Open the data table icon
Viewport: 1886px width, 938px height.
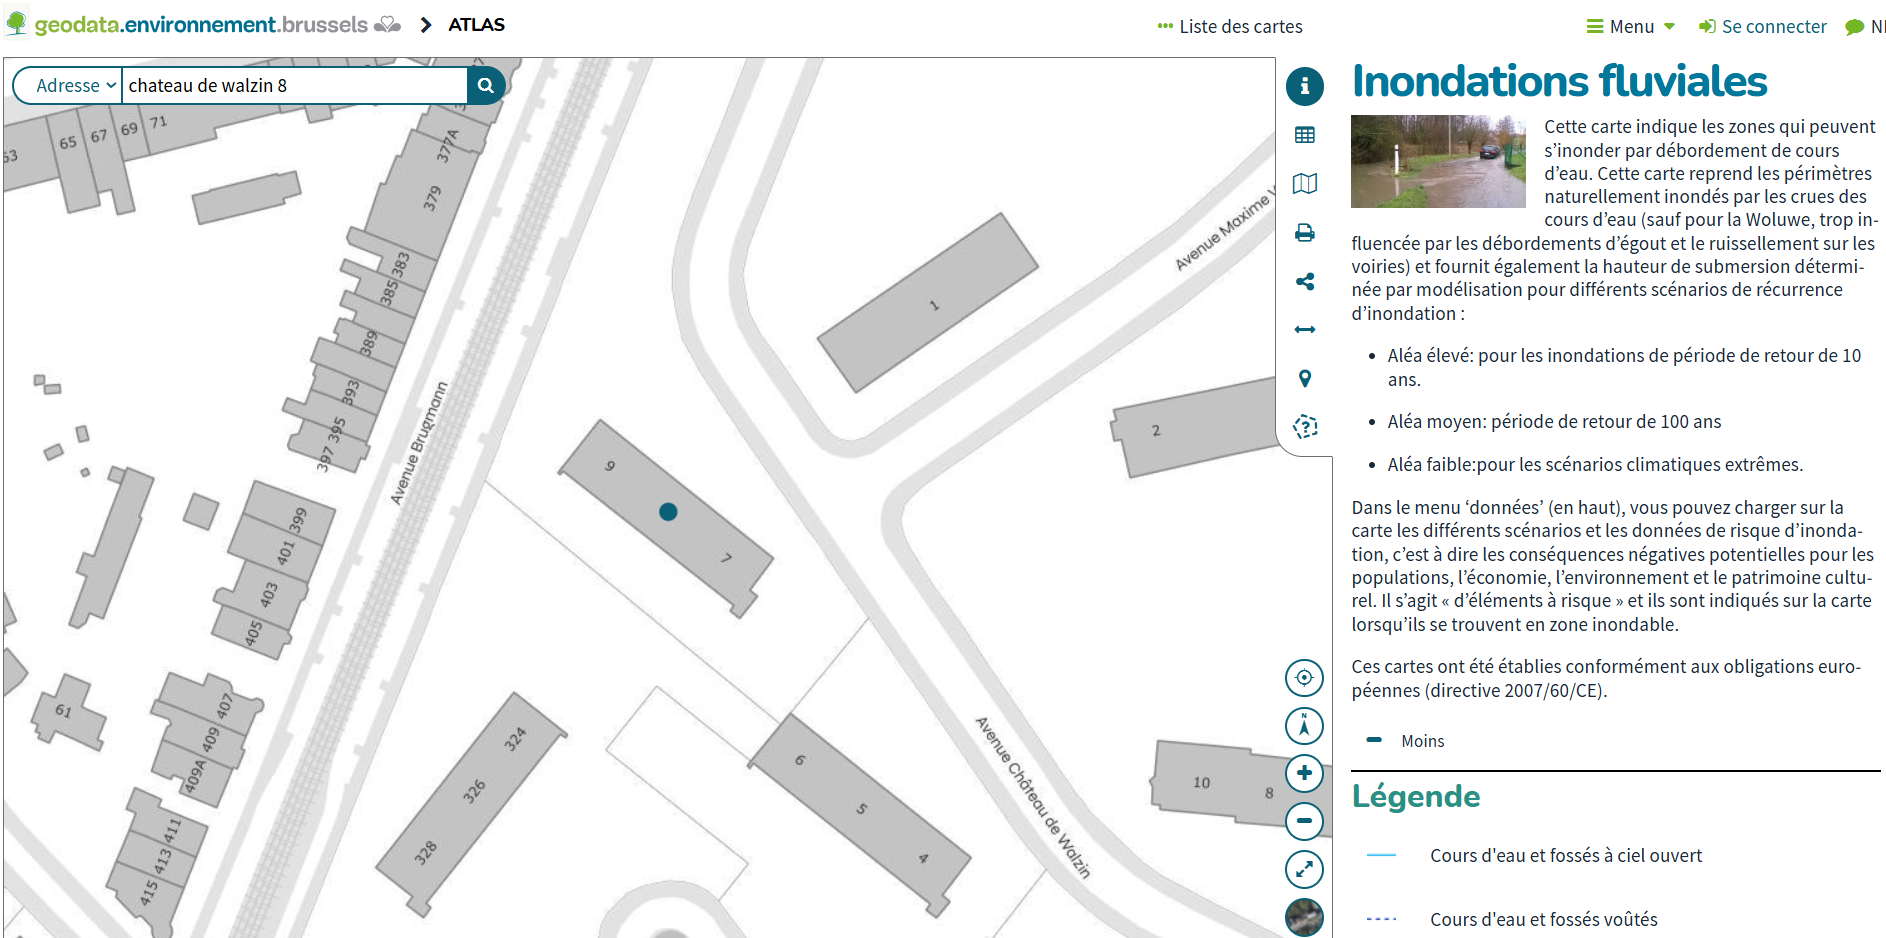[x=1304, y=135]
